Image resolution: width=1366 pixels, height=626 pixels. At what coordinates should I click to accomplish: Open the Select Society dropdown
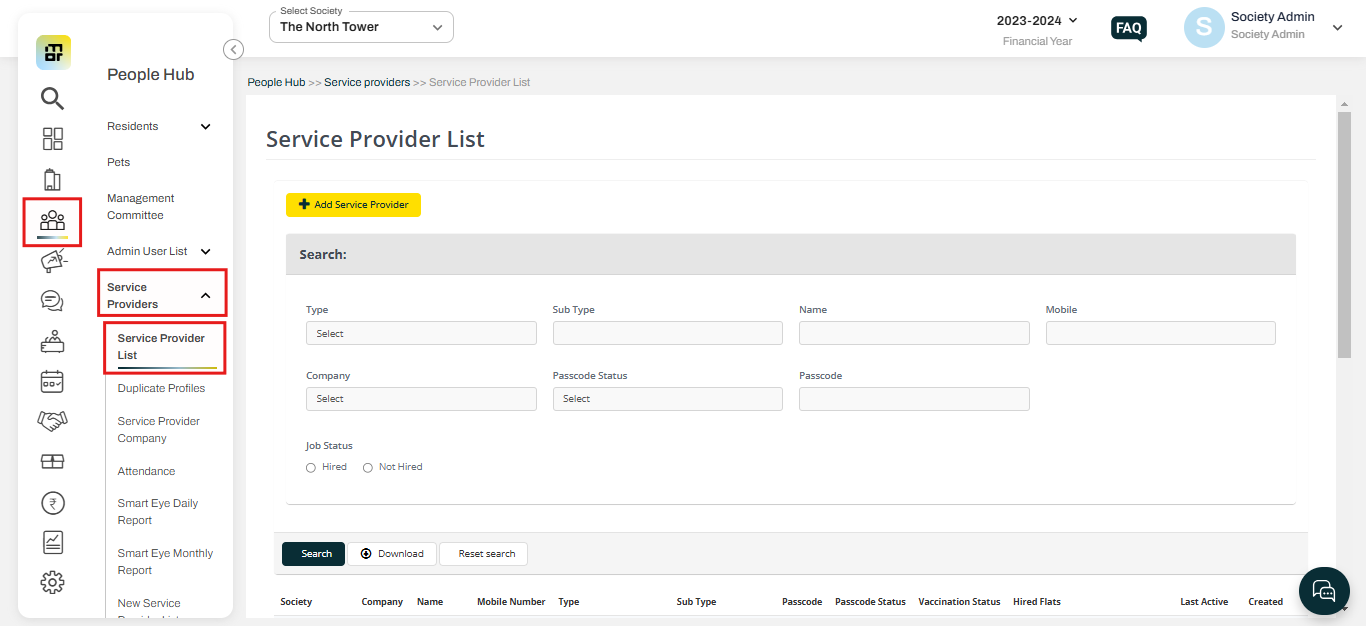pos(360,26)
